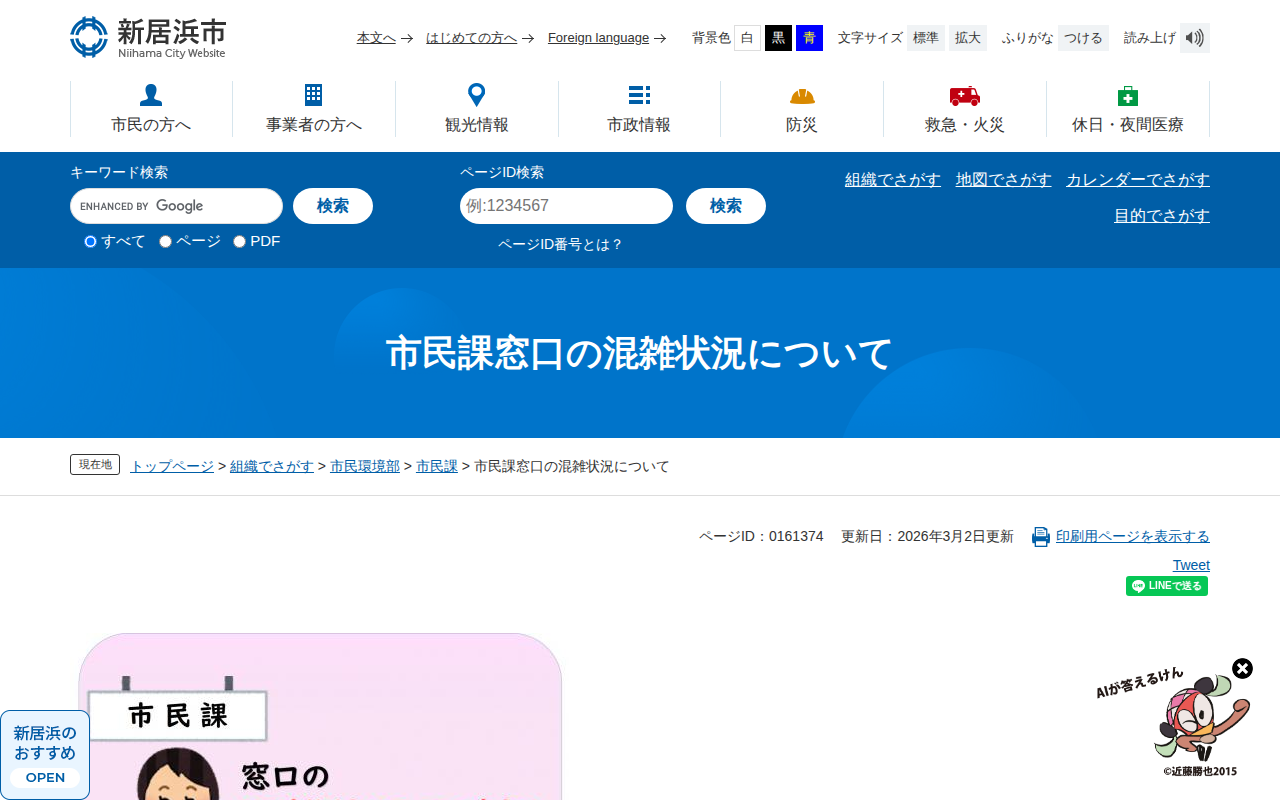Go to 組織でさがす in breadcrumb
1280x800 pixels.
pyautogui.click(x=272, y=466)
